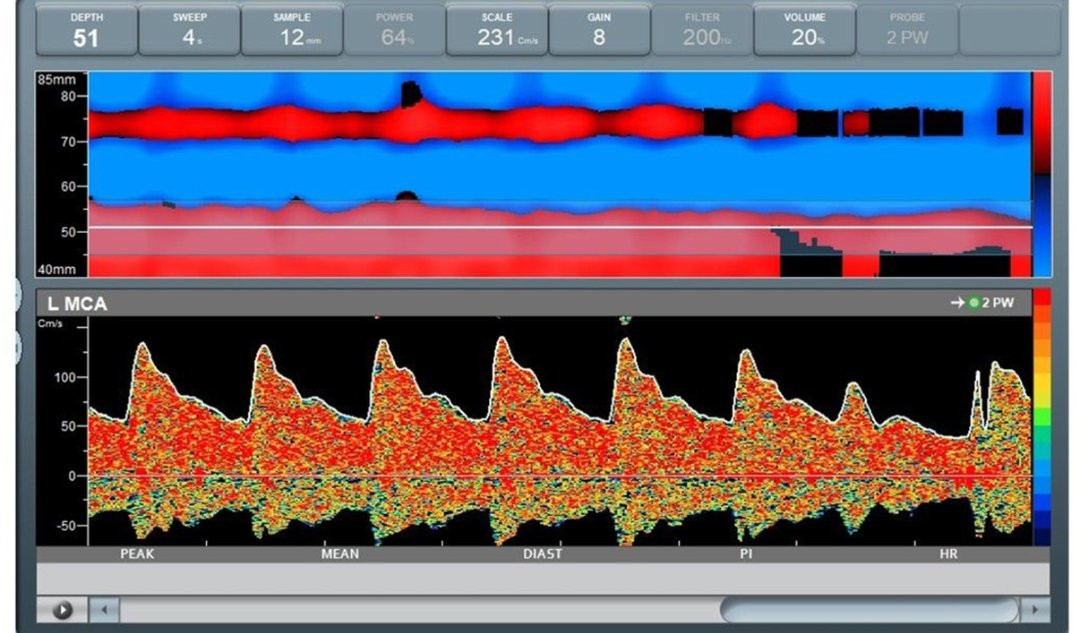Select the SWEEP 4 s setting
1080x633 pixels.
click(189, 29)
